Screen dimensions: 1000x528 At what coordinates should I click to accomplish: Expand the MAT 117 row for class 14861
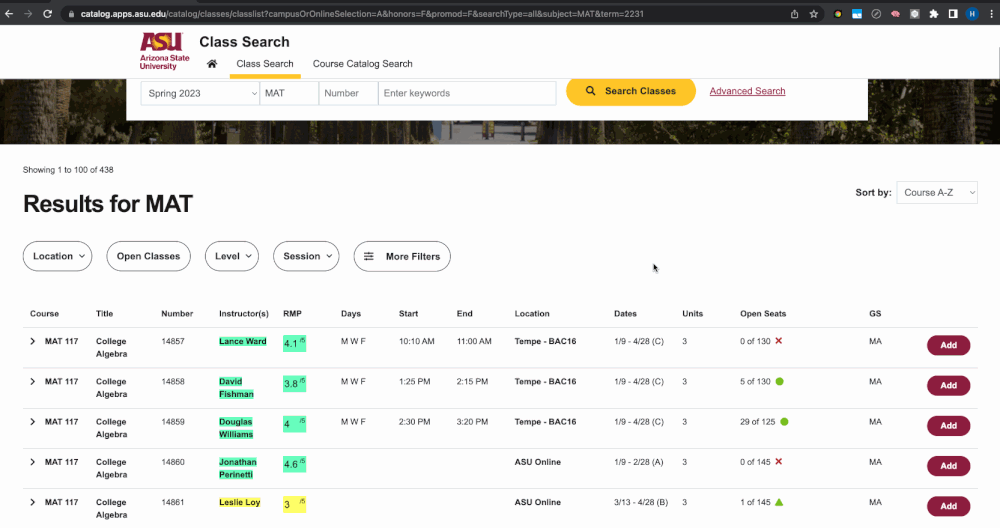[x=33, y=502]
